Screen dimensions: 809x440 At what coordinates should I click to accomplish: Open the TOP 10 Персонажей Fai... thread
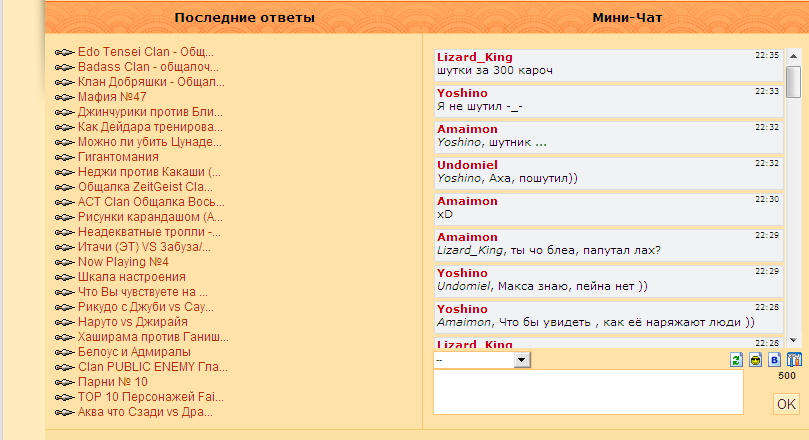(151, 397)
